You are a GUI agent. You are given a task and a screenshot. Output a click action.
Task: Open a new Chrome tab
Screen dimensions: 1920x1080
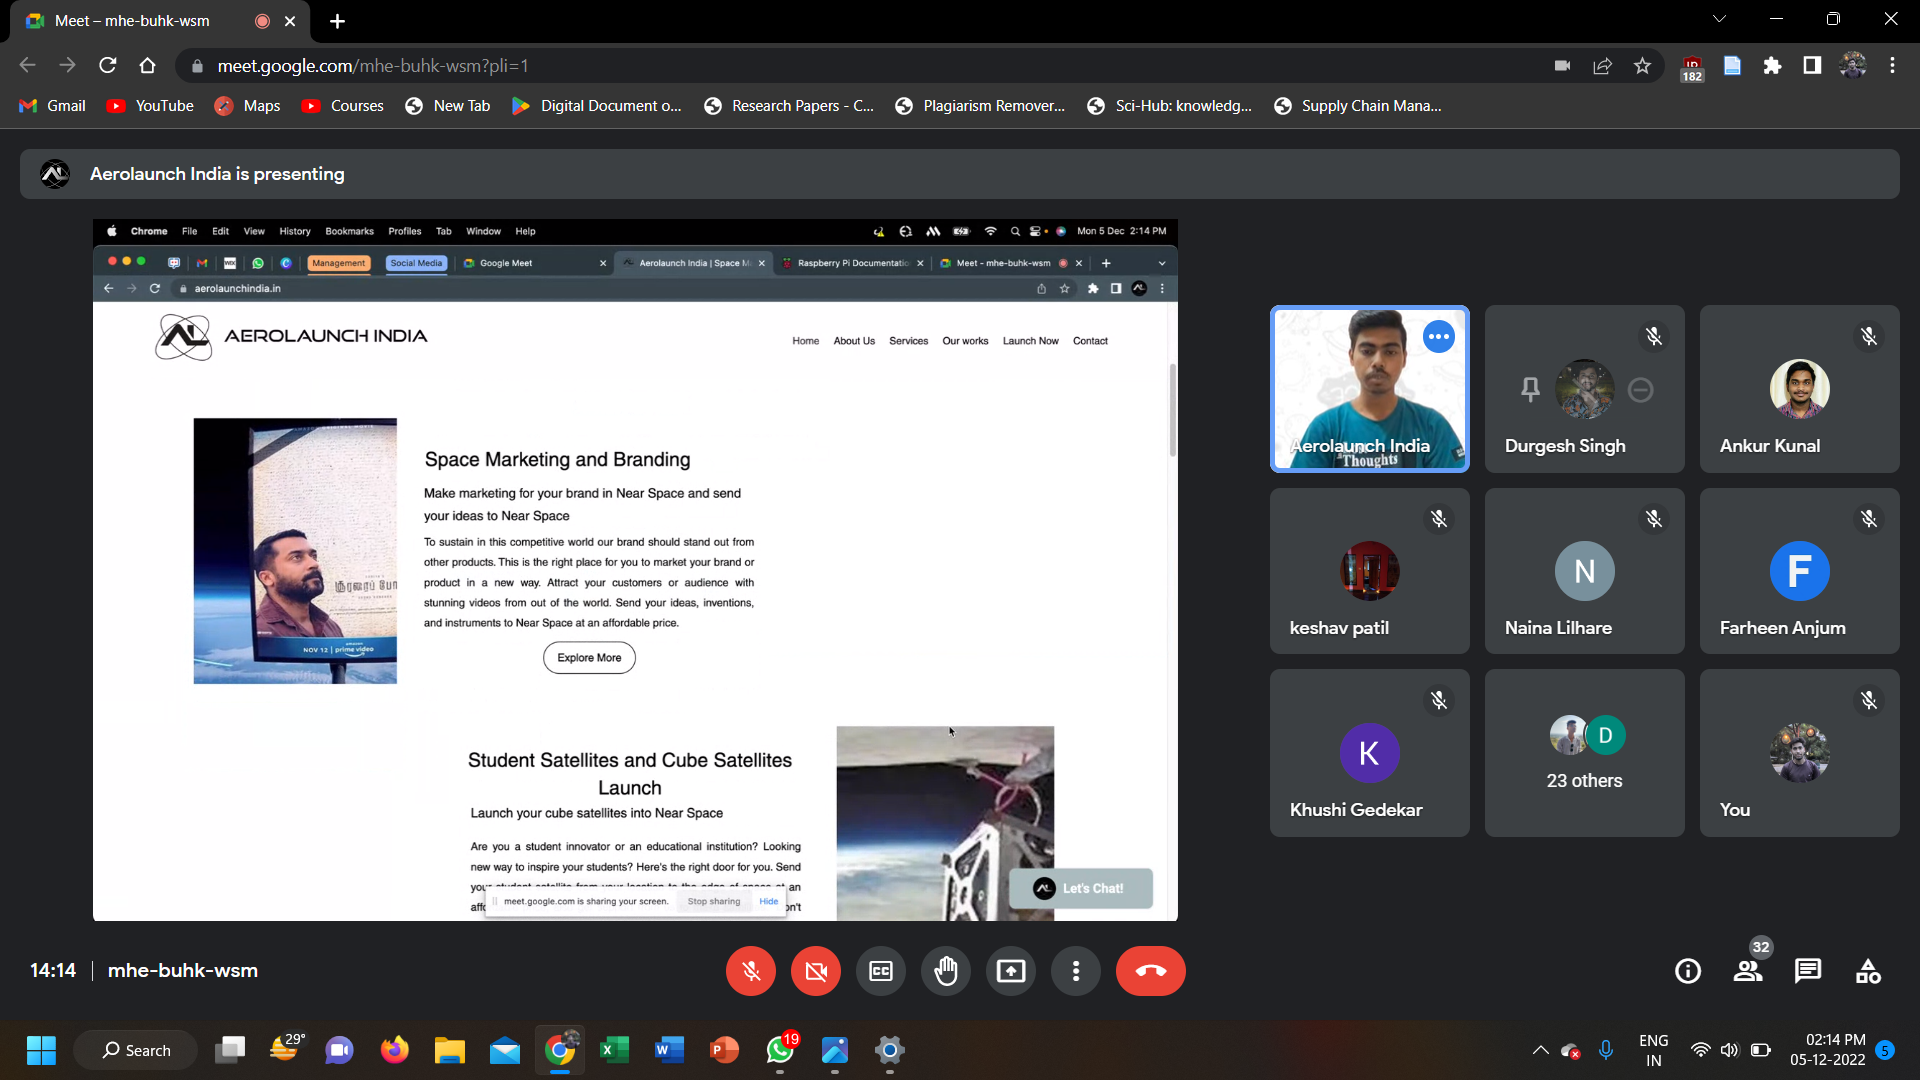pos(338,21)
